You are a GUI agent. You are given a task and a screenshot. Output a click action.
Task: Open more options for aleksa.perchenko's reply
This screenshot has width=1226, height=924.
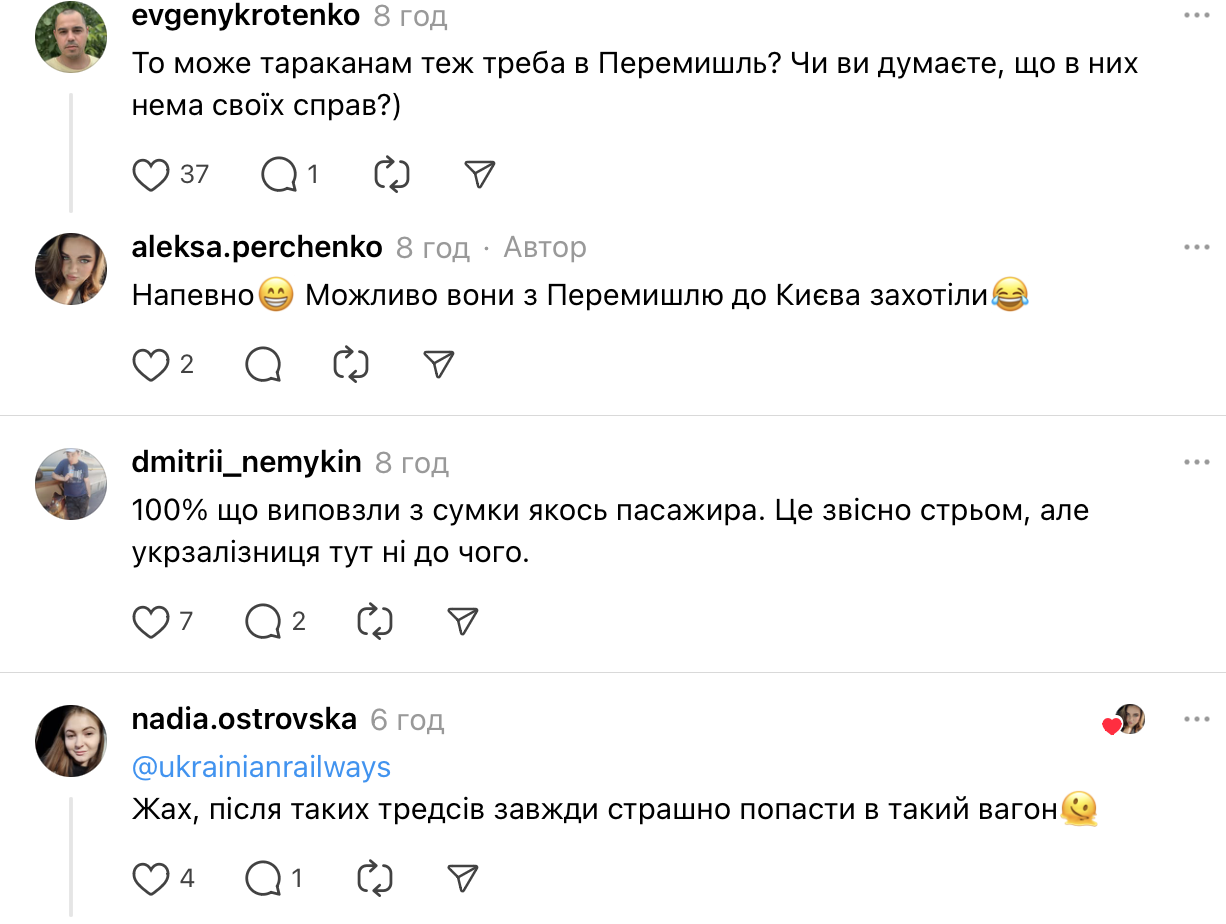[x=1196, y=247]
